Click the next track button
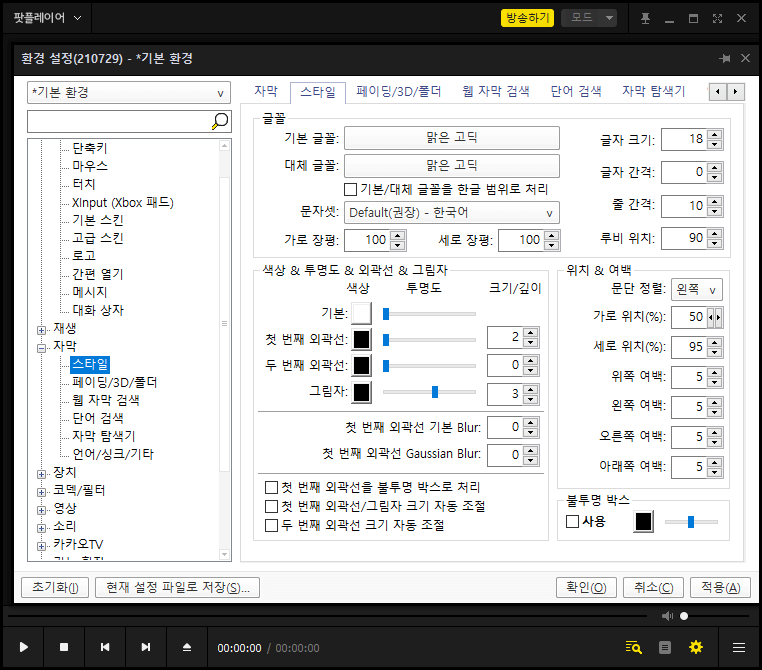The height and width of the screenshot is (670, 762). (x=145, y=647)
